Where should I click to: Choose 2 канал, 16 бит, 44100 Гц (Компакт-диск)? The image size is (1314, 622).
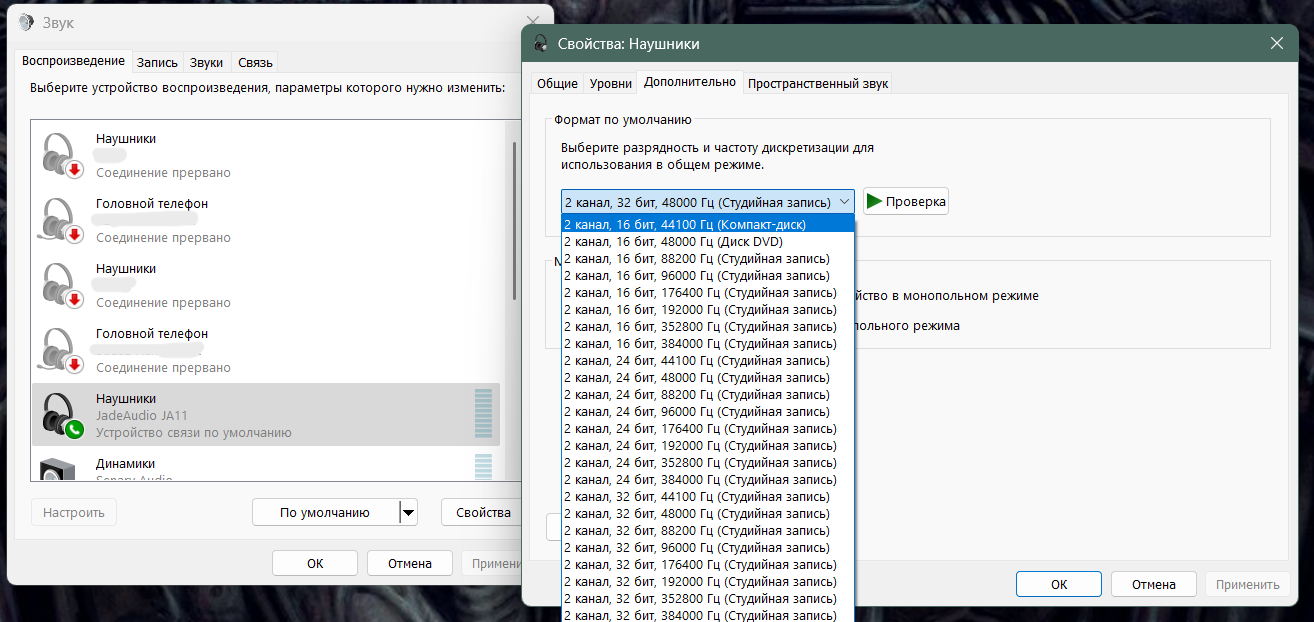tap(685, 225)
